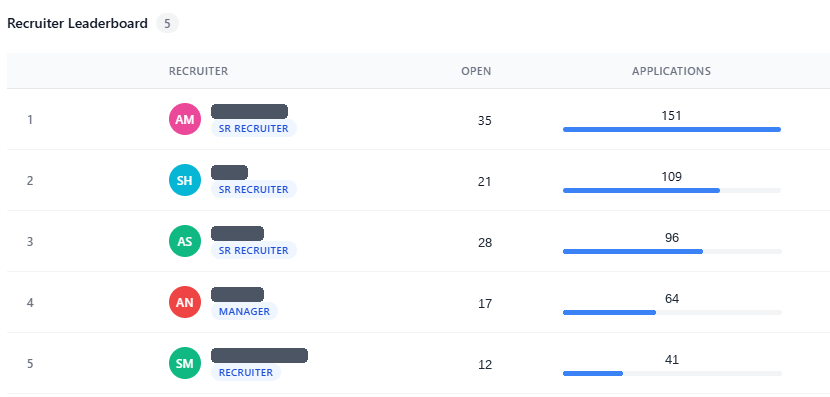Click rank number 2
This screenshot has width=830, height=397.
pos(30,181)
